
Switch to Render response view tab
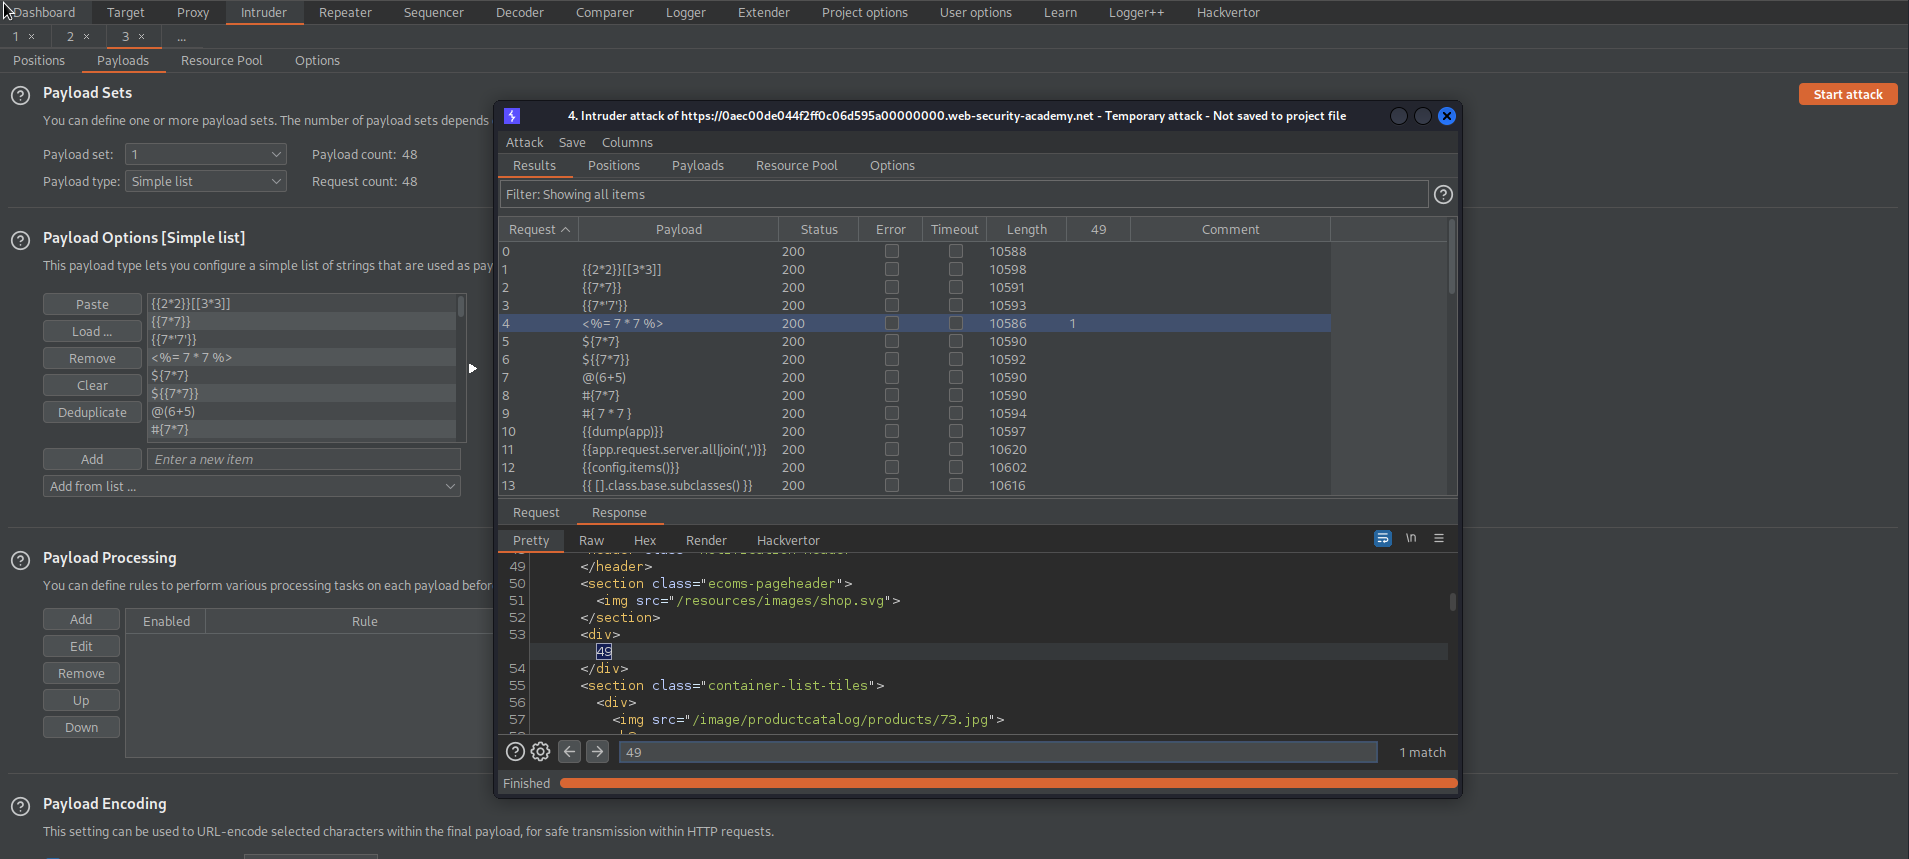(x=706, y=541)
